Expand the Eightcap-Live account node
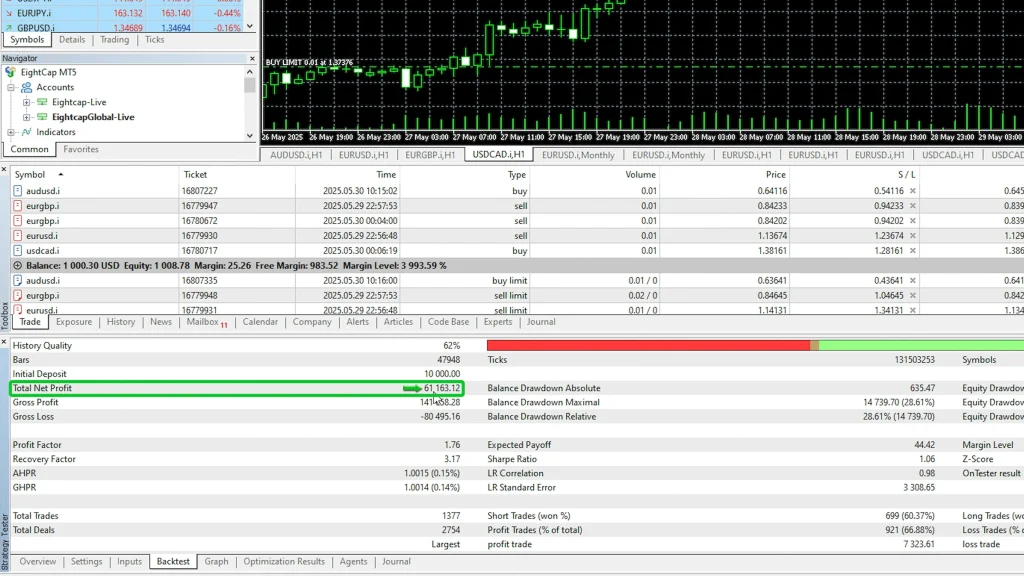The height and width of the screenshot is (576, 1024). 27,103
